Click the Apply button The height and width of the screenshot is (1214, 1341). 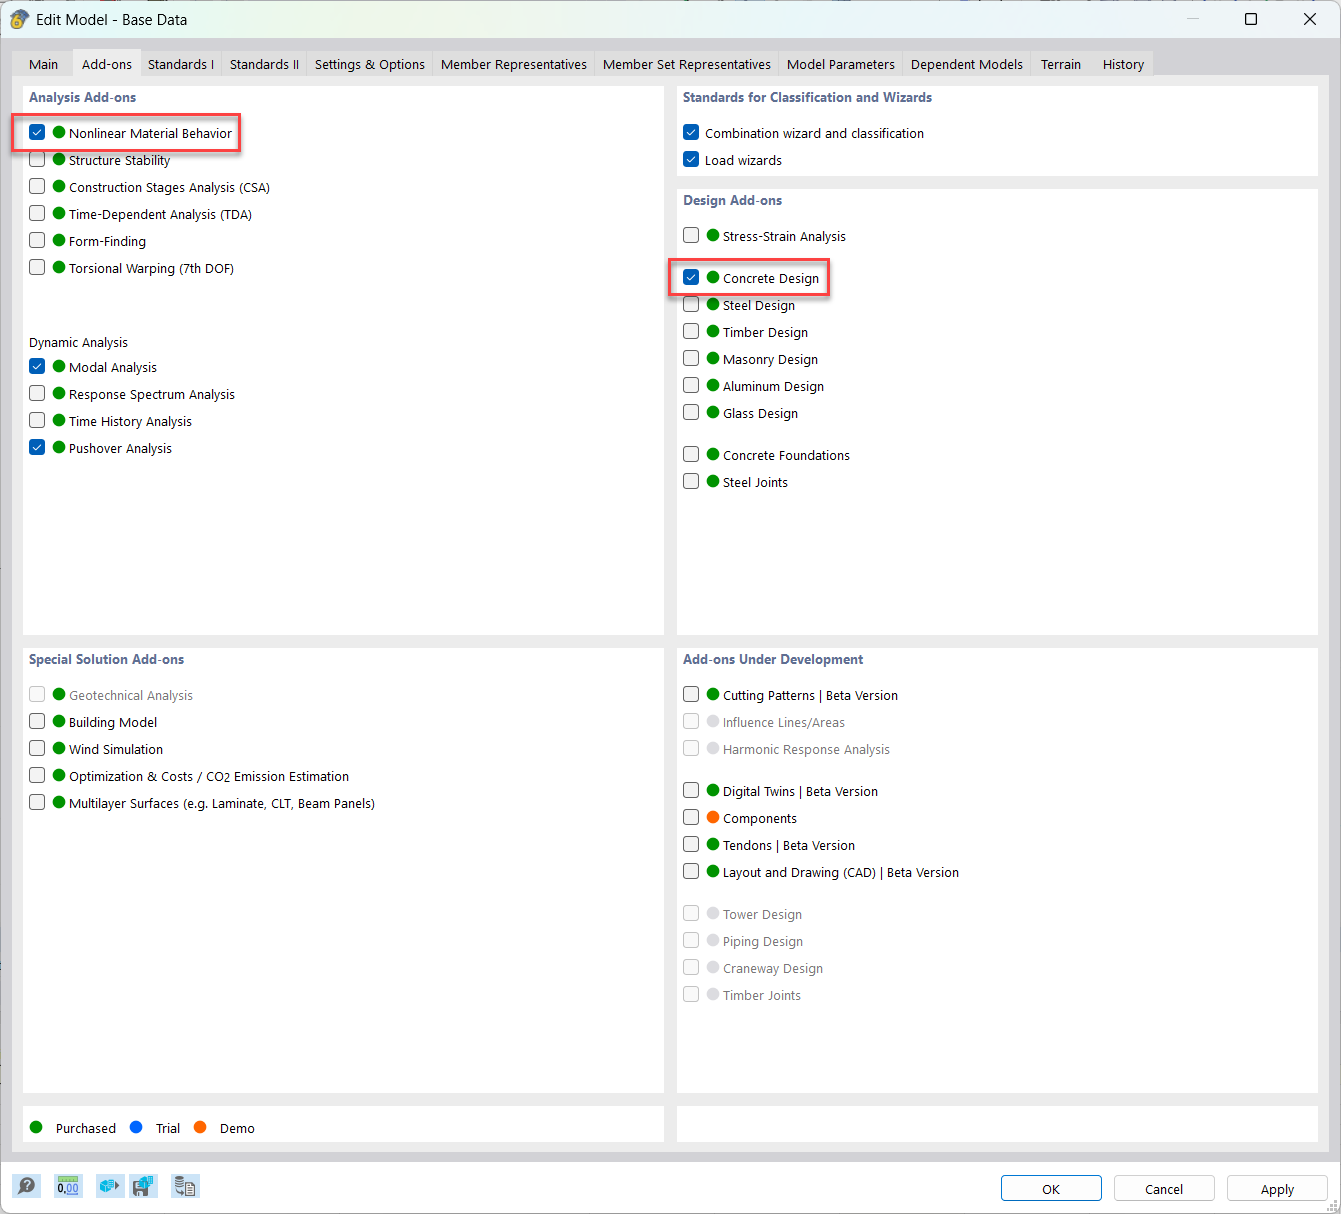(x=1277, y=1188)
